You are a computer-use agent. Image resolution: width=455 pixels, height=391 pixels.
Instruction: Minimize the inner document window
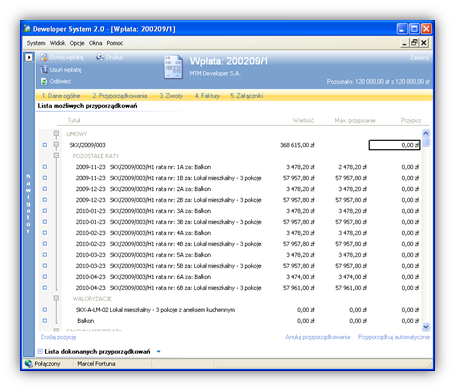click(x=404, y=43)
